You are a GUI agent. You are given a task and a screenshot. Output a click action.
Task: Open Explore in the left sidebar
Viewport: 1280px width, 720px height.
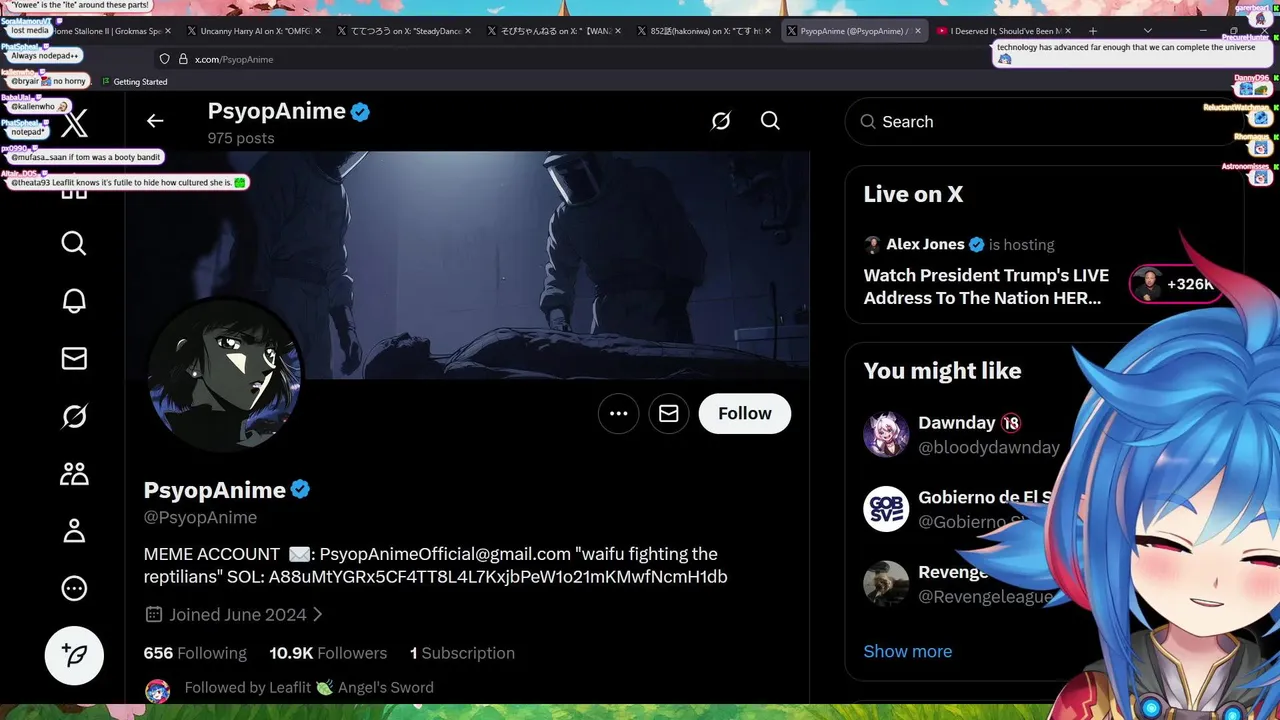tap(74, 243)
